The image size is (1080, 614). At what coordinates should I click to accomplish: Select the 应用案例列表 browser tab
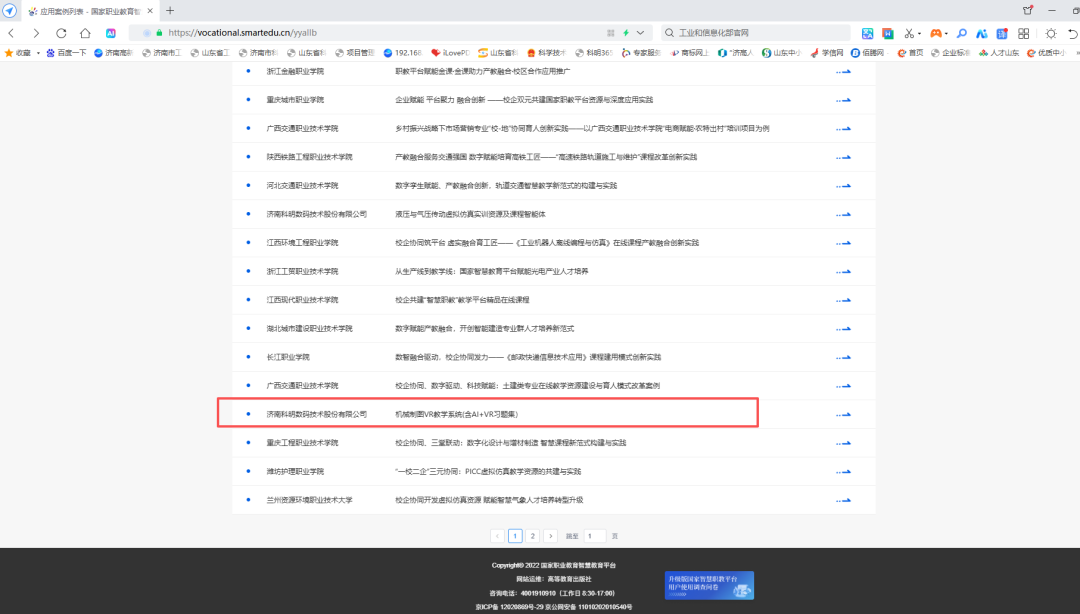tap(90, 11)
